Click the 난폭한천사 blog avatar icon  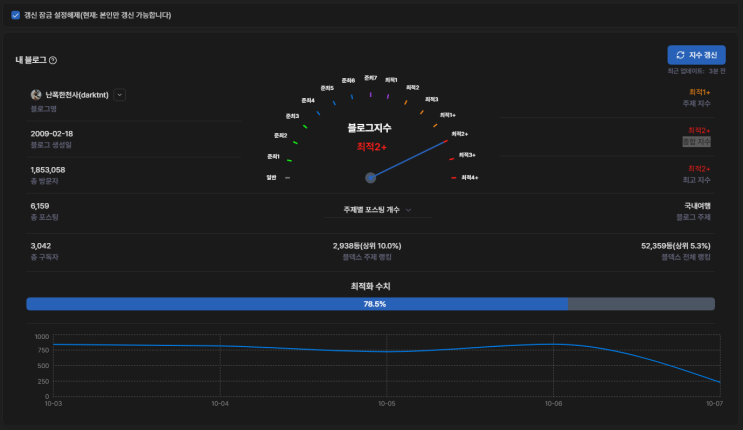click(x=36, y=95)
